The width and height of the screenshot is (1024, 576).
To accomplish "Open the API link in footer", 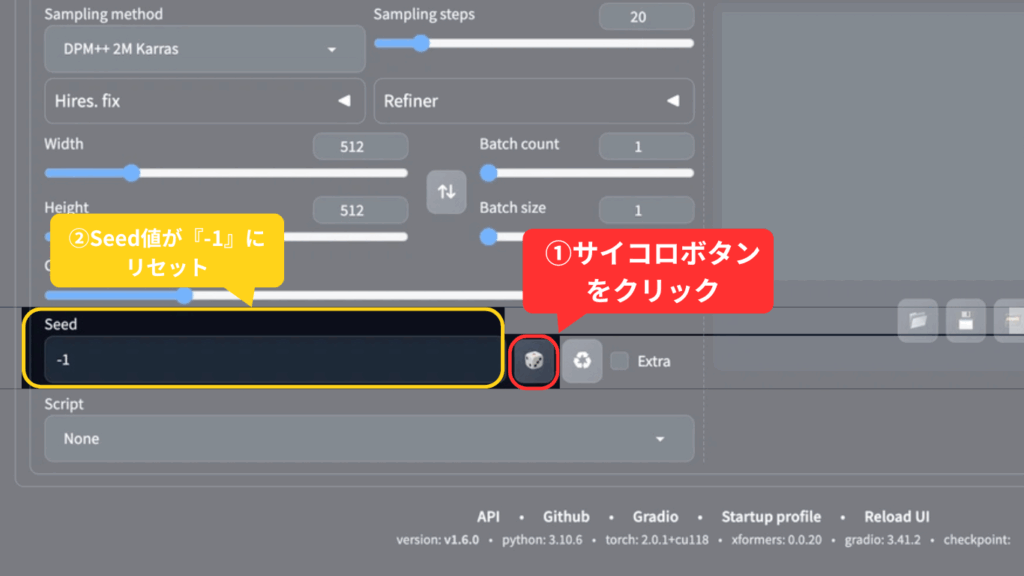I will click(488, 517).
